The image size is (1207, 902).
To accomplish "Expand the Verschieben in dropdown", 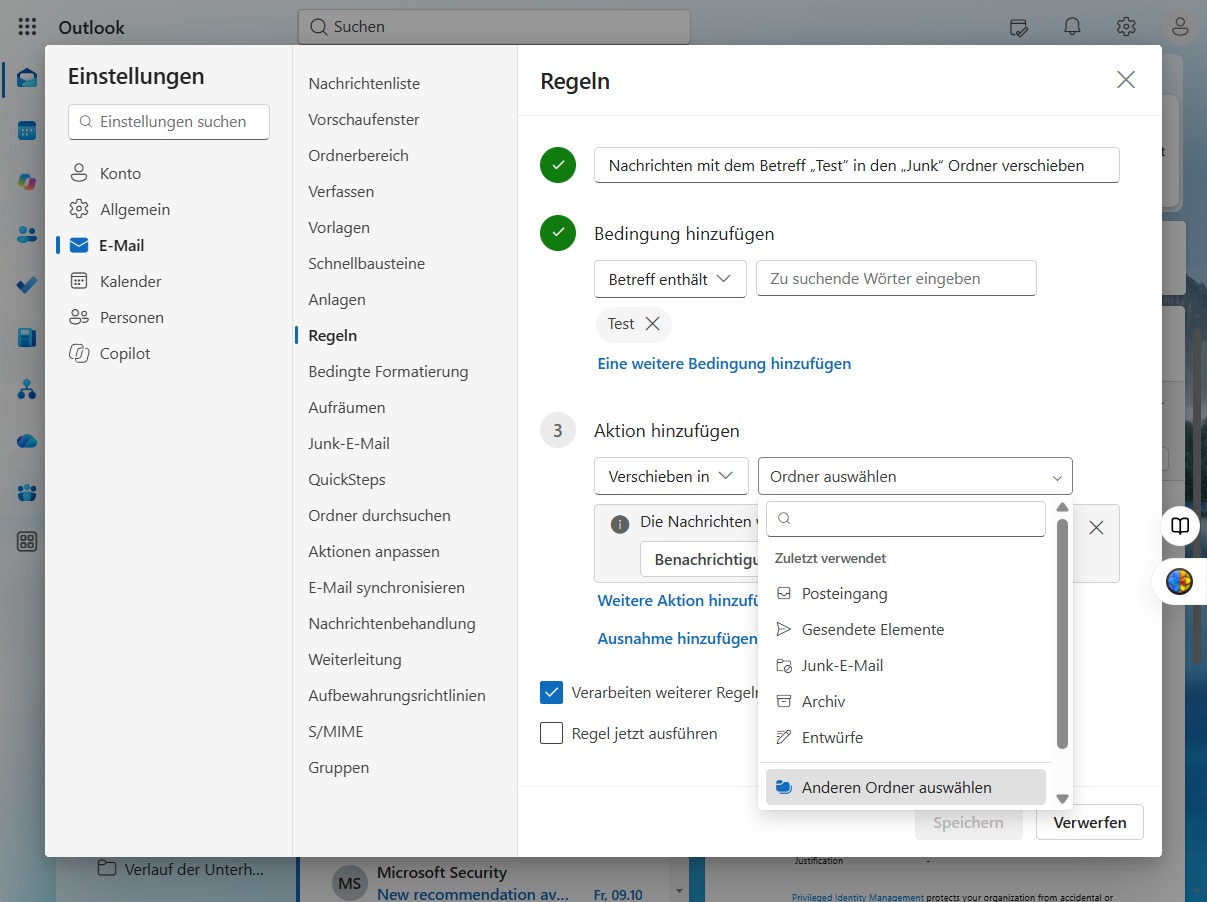I will tap(671, 476).
